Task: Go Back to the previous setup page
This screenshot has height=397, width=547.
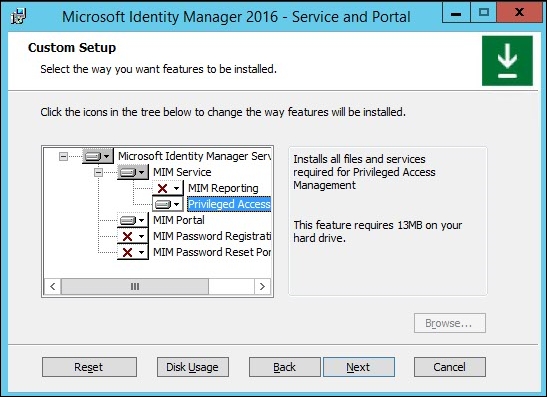Action: 285,367
